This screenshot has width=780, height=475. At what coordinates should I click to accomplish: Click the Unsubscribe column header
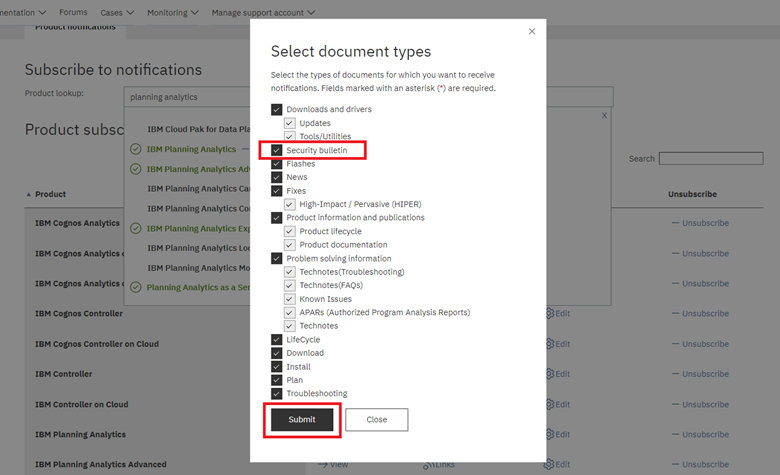[692, 194]
